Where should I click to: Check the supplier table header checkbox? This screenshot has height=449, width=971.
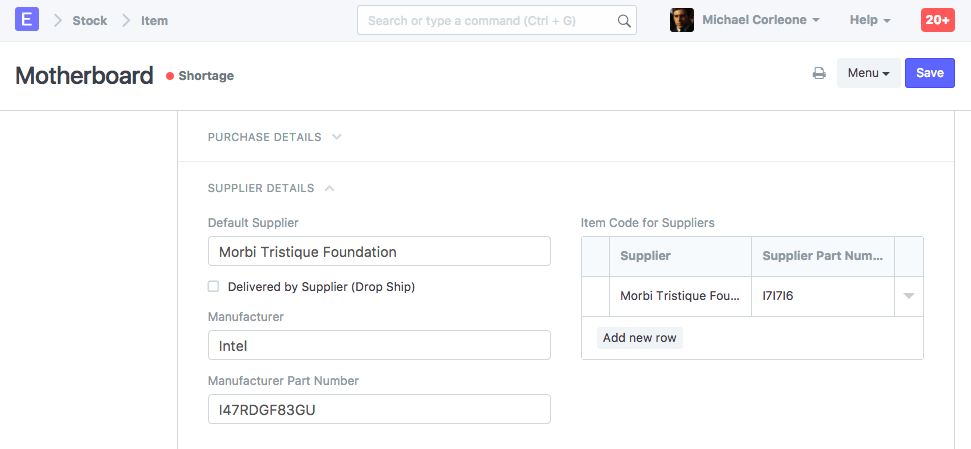(596, 256)
